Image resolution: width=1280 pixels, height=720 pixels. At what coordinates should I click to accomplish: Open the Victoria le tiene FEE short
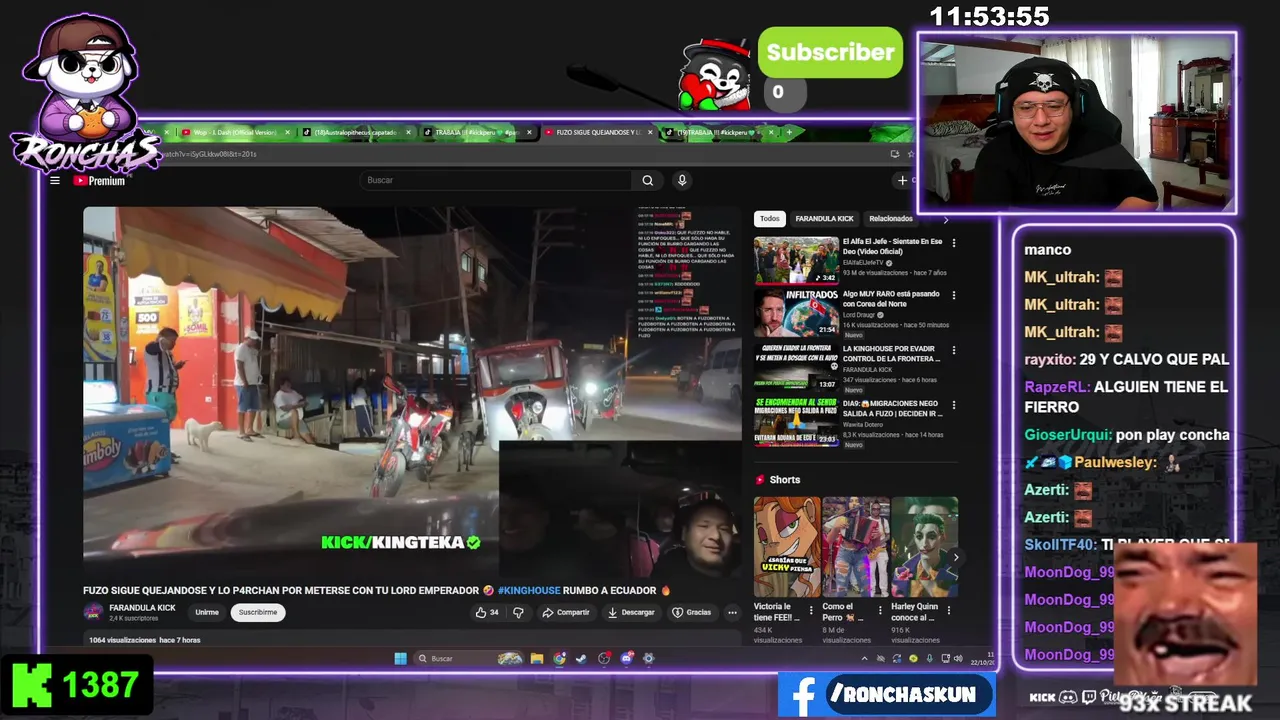click(787, 547)
